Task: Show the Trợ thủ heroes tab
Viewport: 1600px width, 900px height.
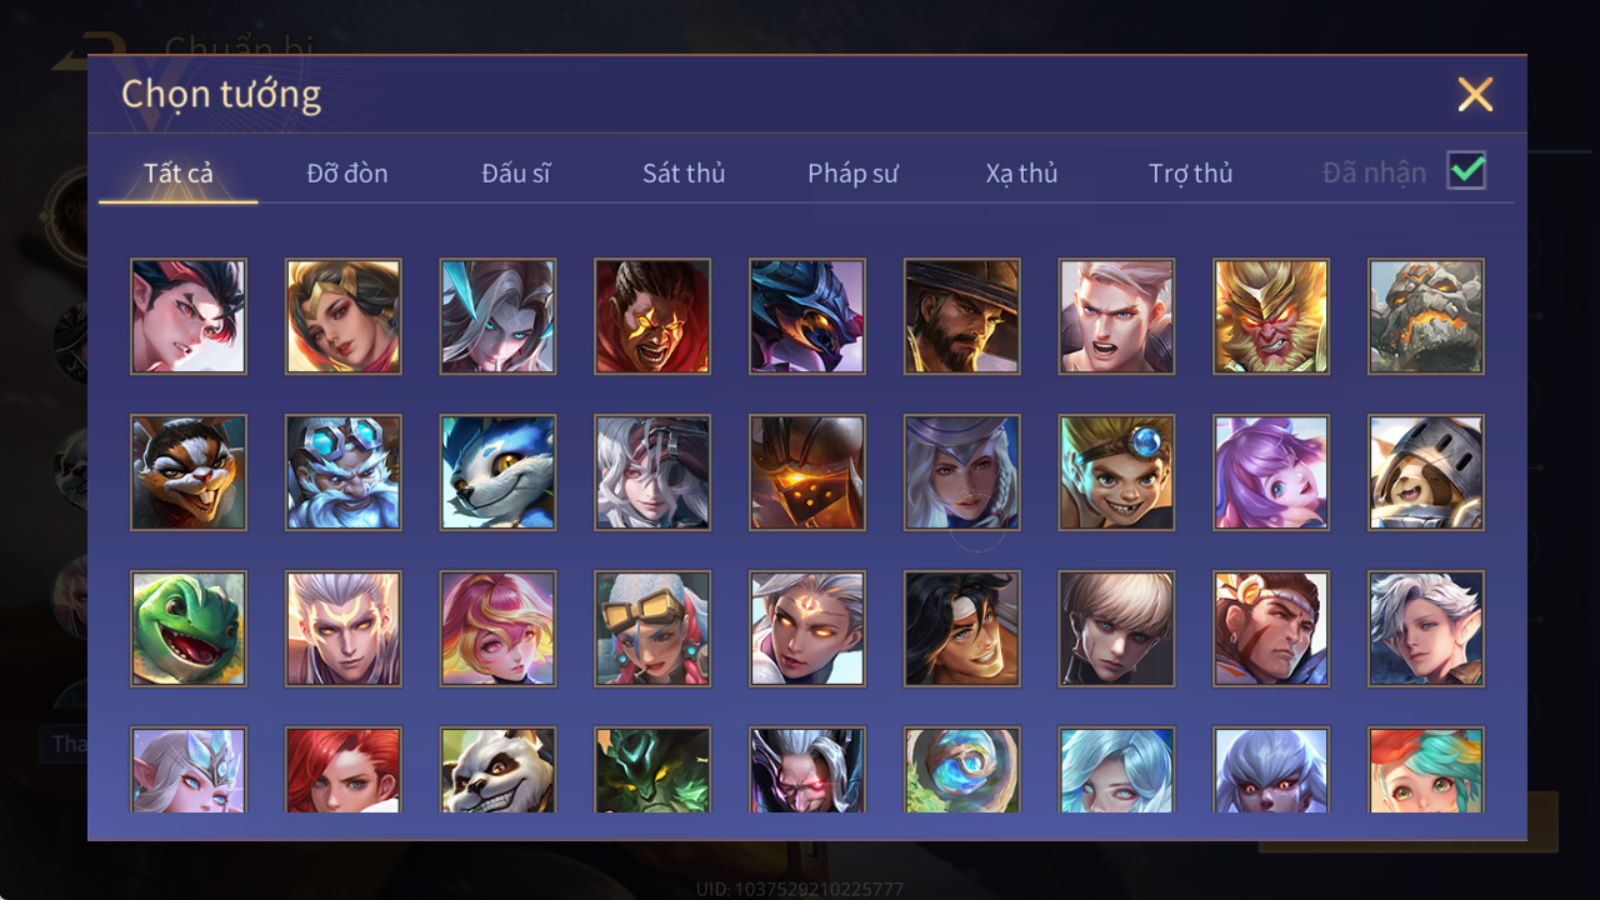Action: [1190, 173]
